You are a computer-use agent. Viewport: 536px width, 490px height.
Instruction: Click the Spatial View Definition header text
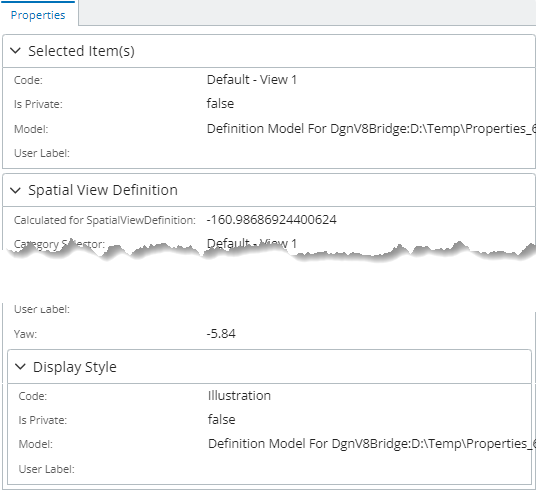(x=103, y=190)
